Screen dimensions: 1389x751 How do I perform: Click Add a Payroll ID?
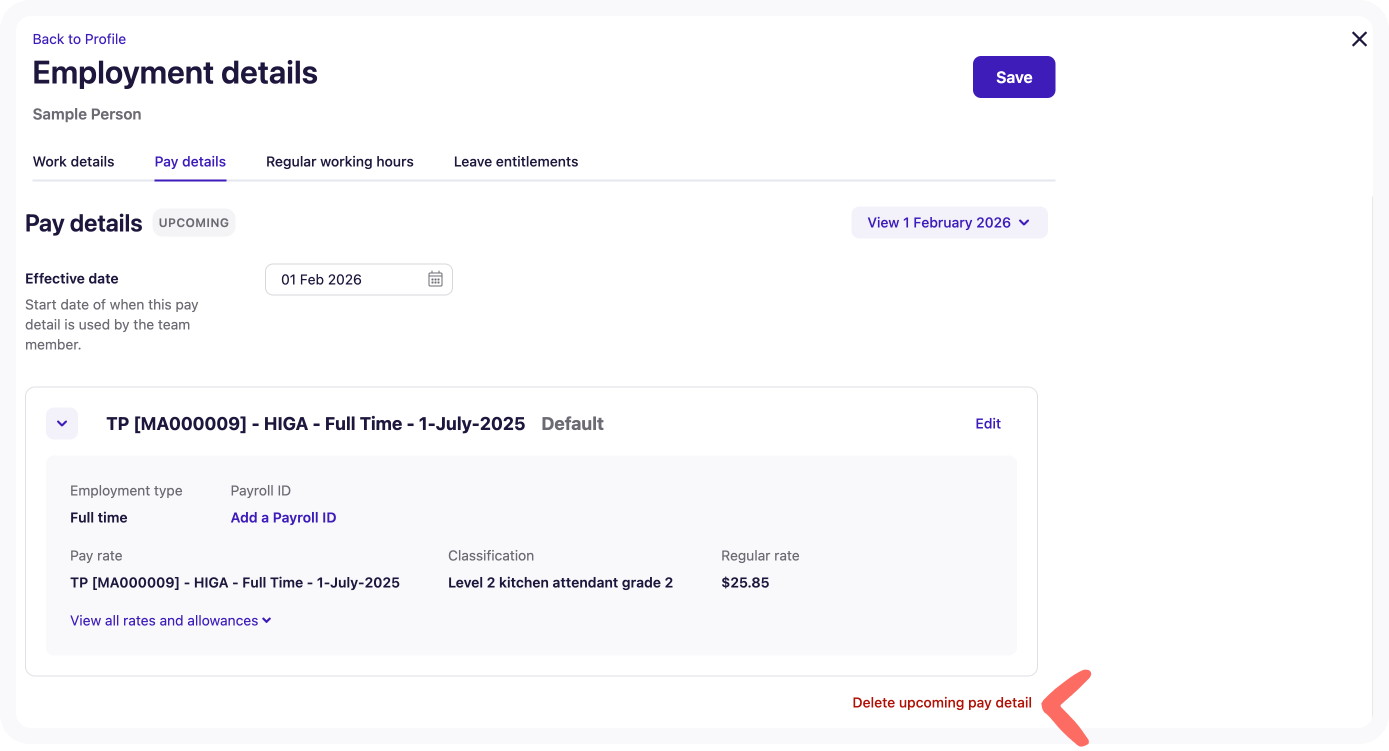[283, 518]
